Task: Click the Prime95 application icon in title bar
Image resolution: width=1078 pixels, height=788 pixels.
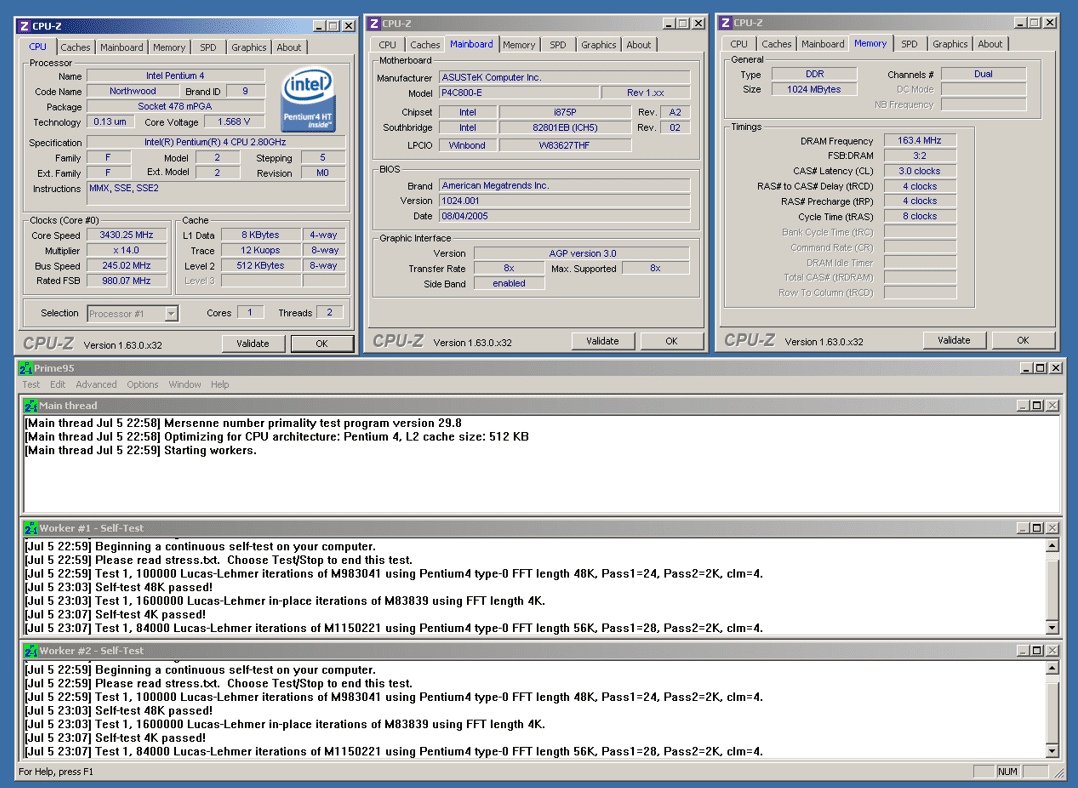Action: [26, 368]
